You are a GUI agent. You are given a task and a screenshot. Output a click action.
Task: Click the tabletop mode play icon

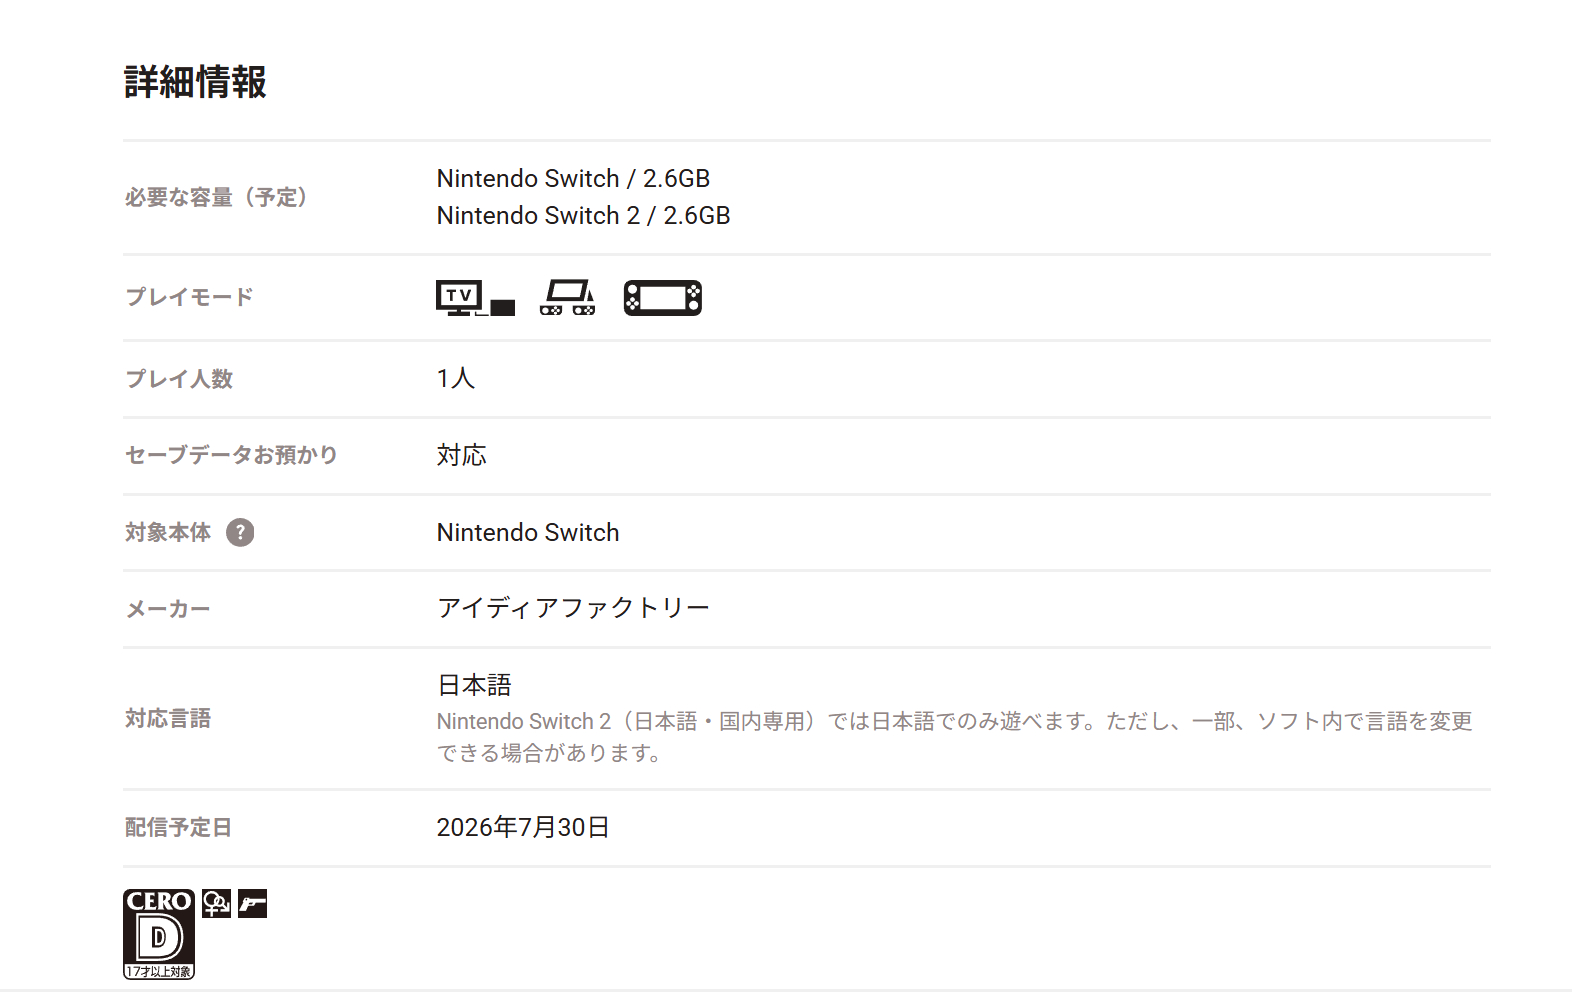pos(568,298)
